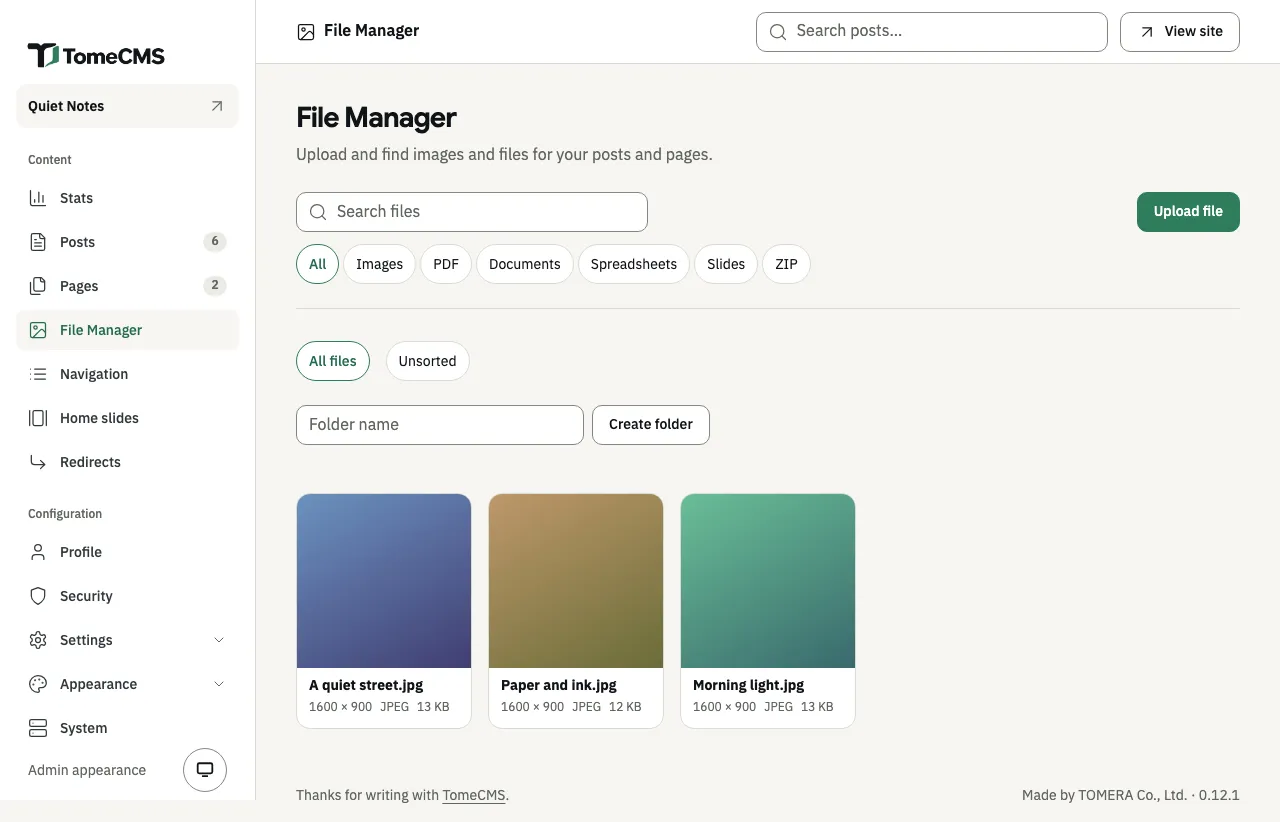Viewport: 1280px width, 822px height.
Task: Click the Posts document icon
Action: tap(38, 242)
